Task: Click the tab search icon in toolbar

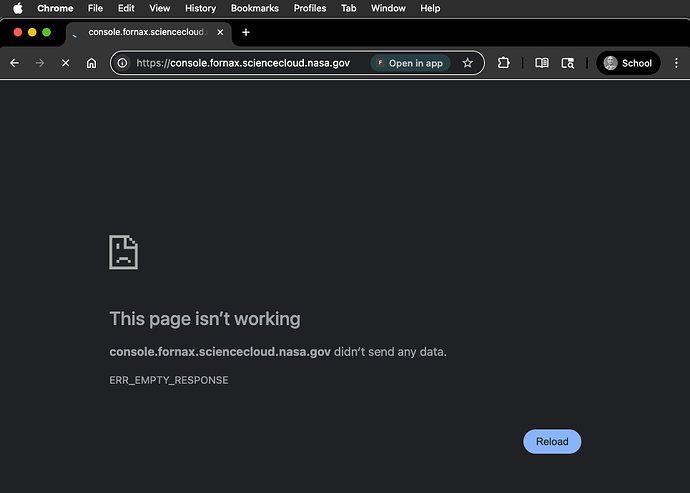Action: click(x=568, y=63)
